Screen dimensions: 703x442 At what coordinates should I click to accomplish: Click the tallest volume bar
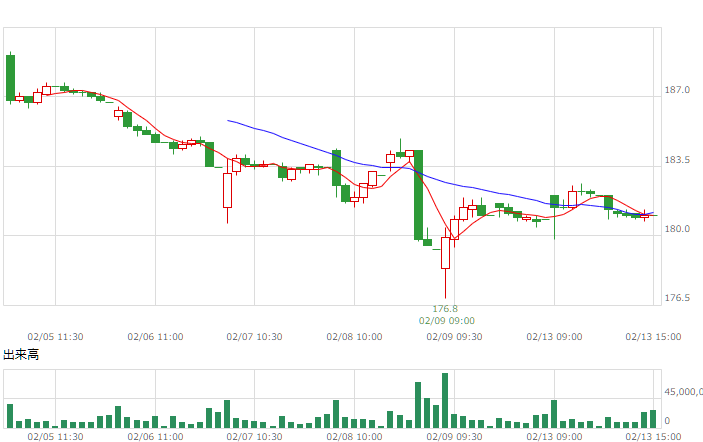[x=445, y=400]
